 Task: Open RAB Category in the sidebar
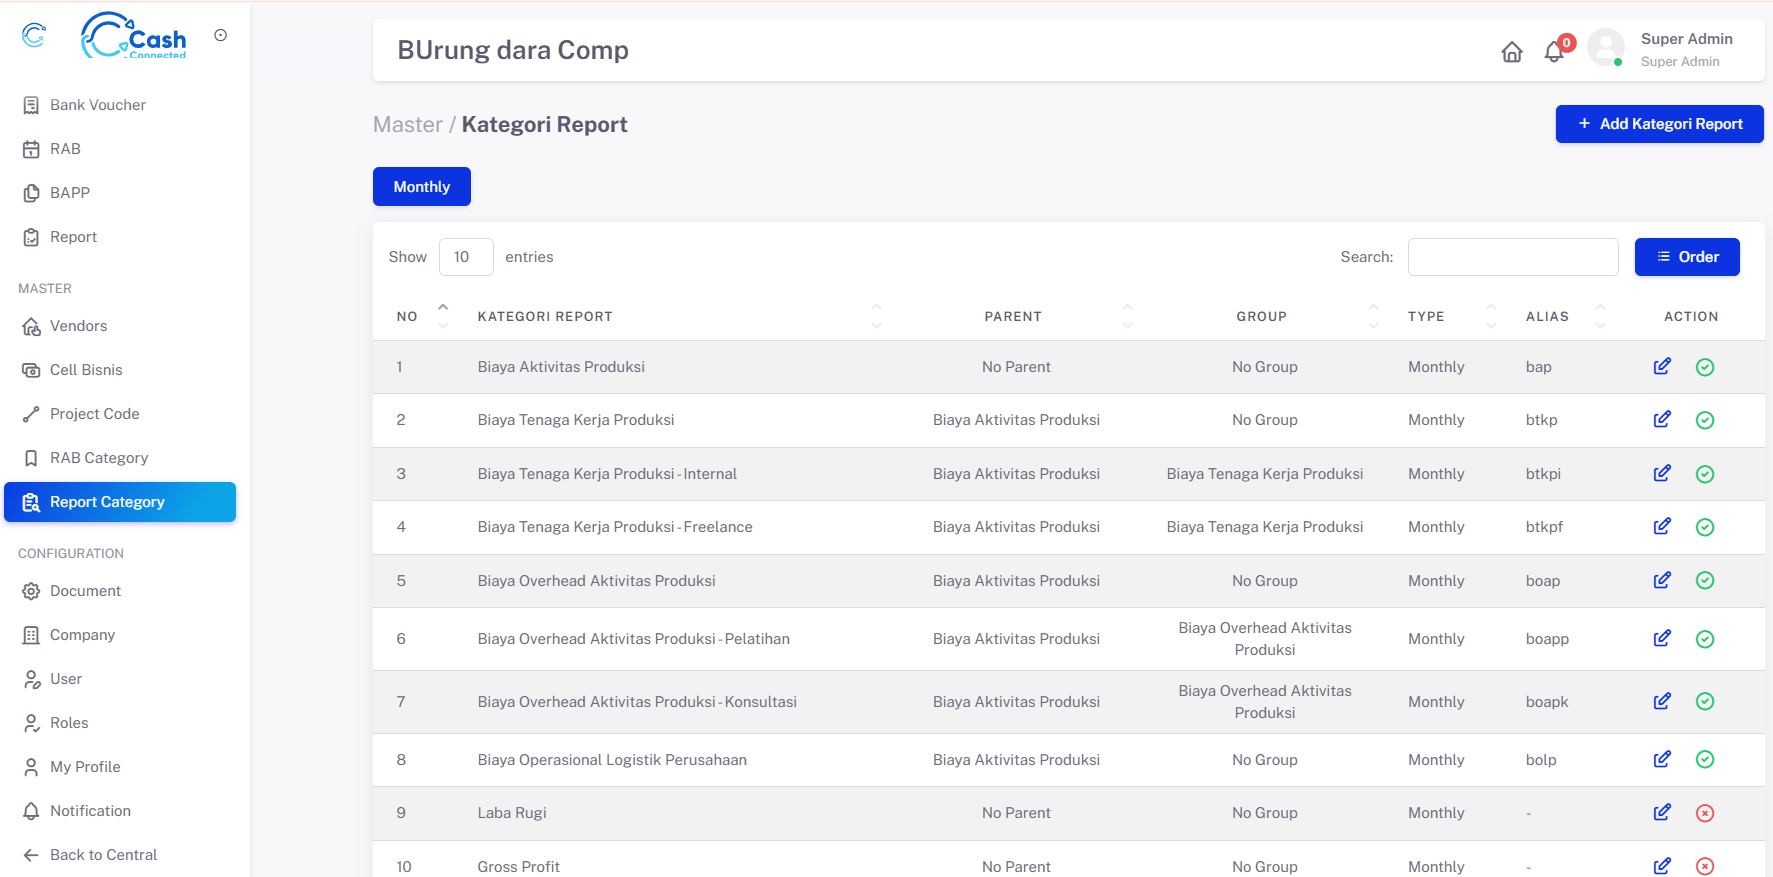(x=99, y=458)
